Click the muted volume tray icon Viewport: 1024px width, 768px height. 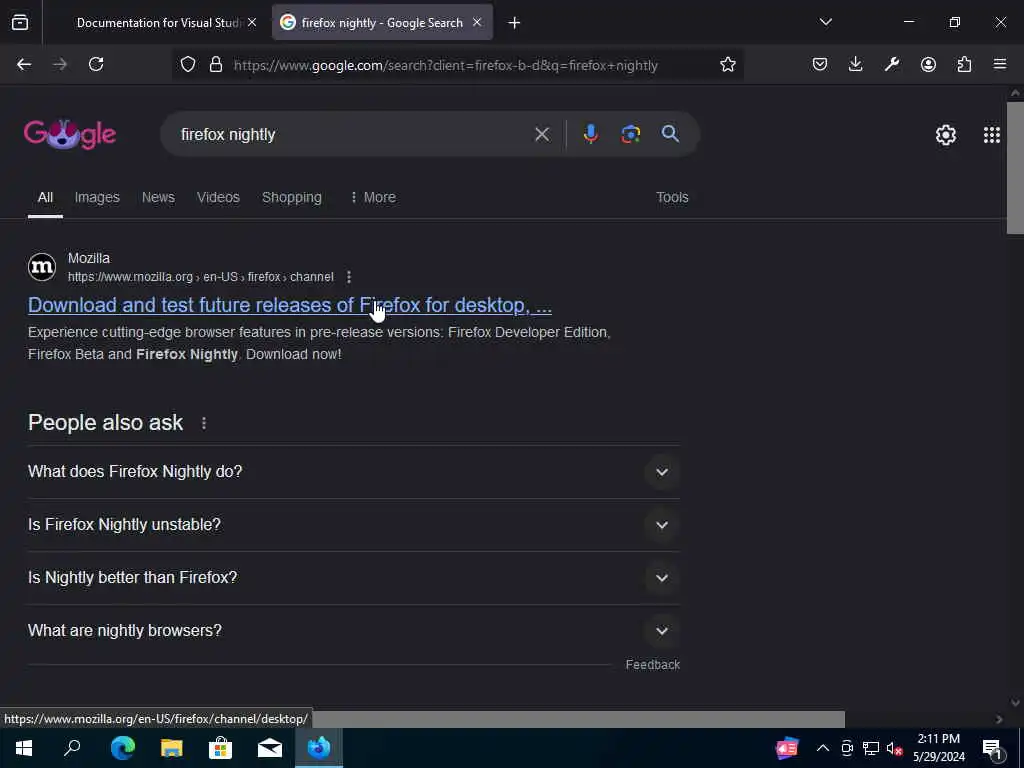pyautogui.click(x=894, y=748)
